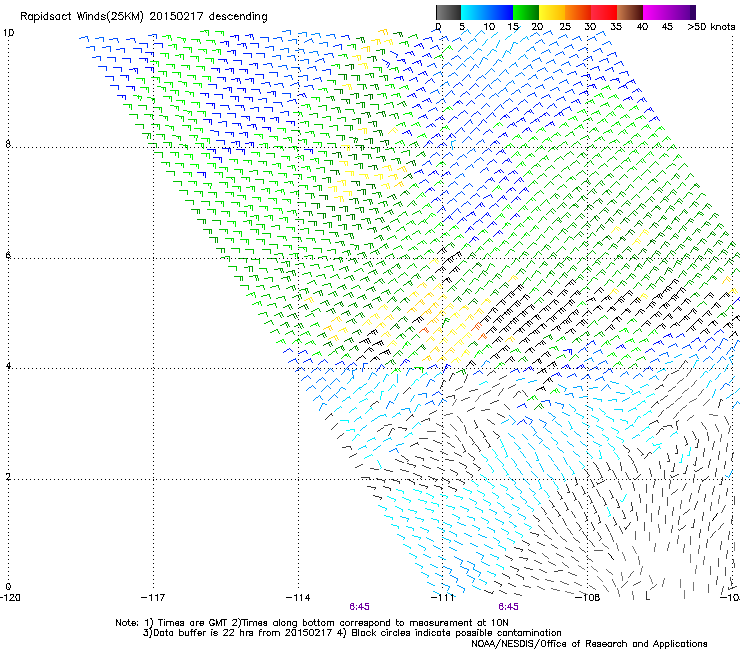Image resolution: width=740 pixels, height=650 pixels.
Task: Click the '5' label under the color bar
Action: point(462,26)
